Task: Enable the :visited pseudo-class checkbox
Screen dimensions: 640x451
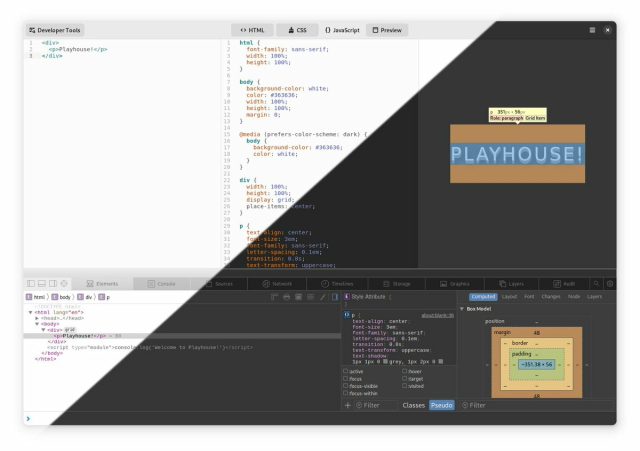Action: (x=404, y=386)
